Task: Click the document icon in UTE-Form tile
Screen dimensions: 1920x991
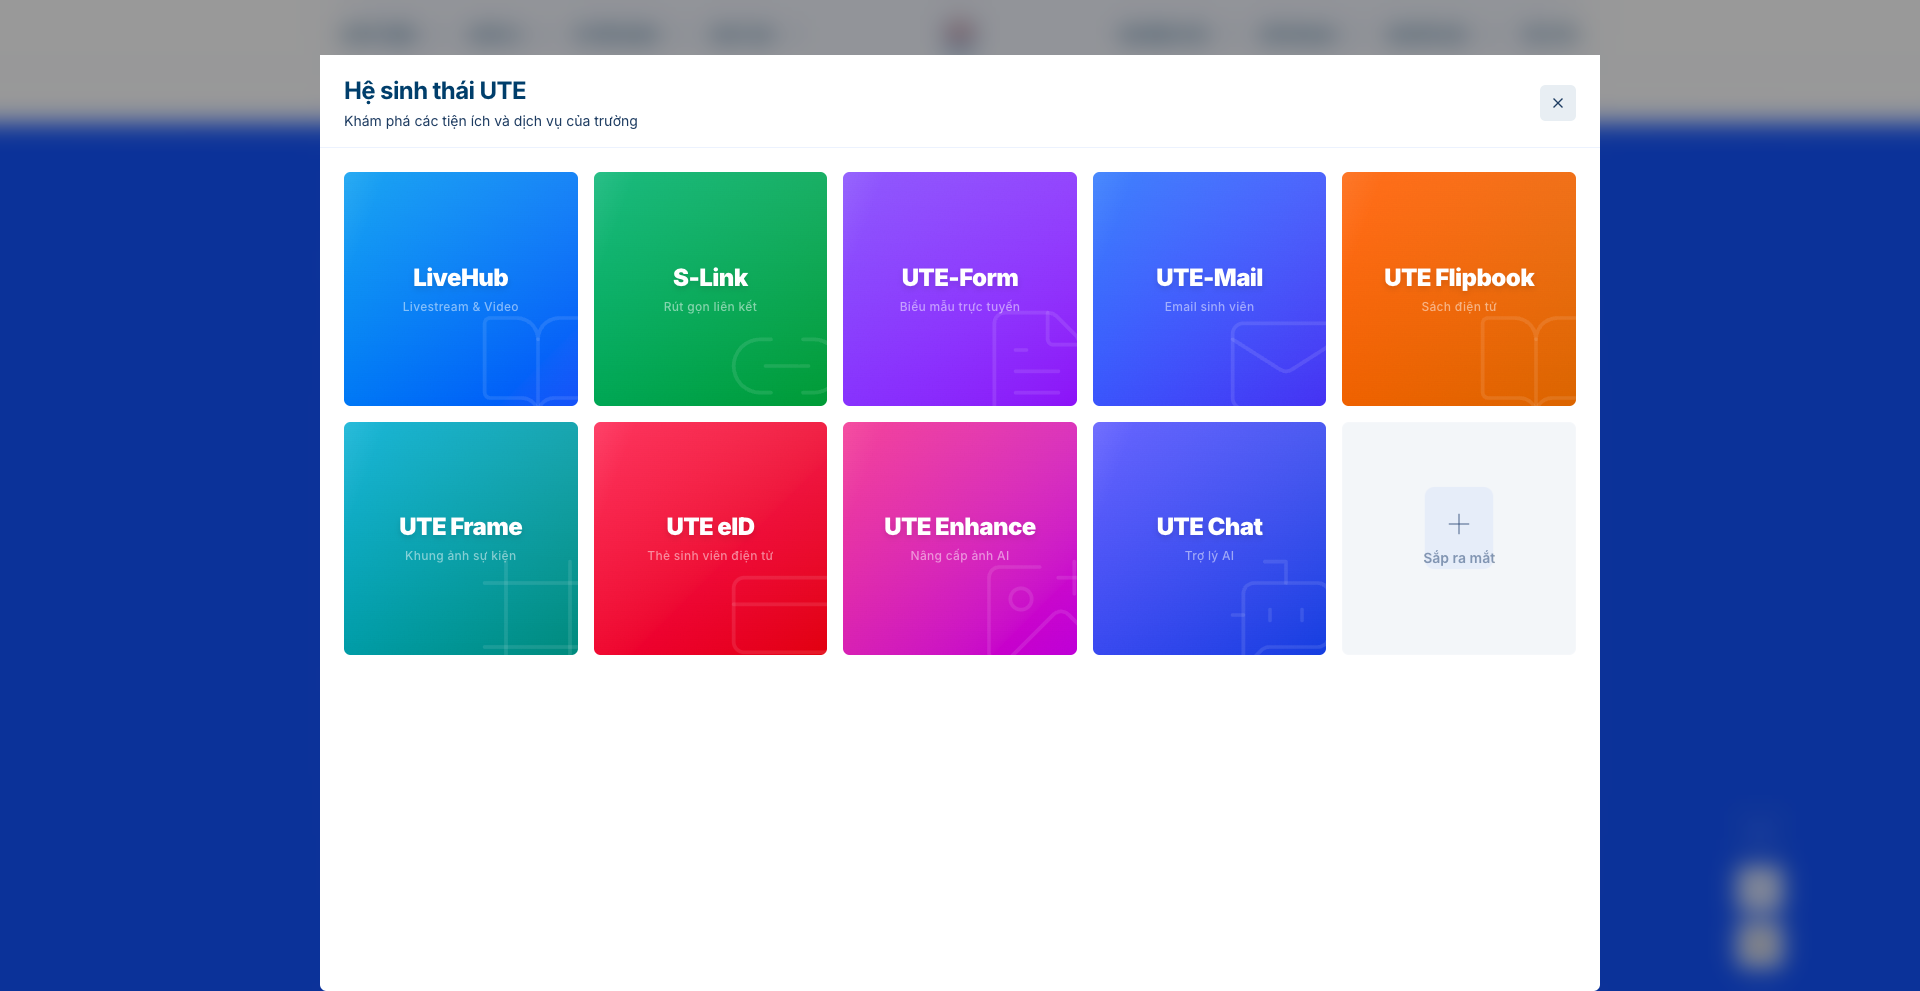Action: point(1035,358)
